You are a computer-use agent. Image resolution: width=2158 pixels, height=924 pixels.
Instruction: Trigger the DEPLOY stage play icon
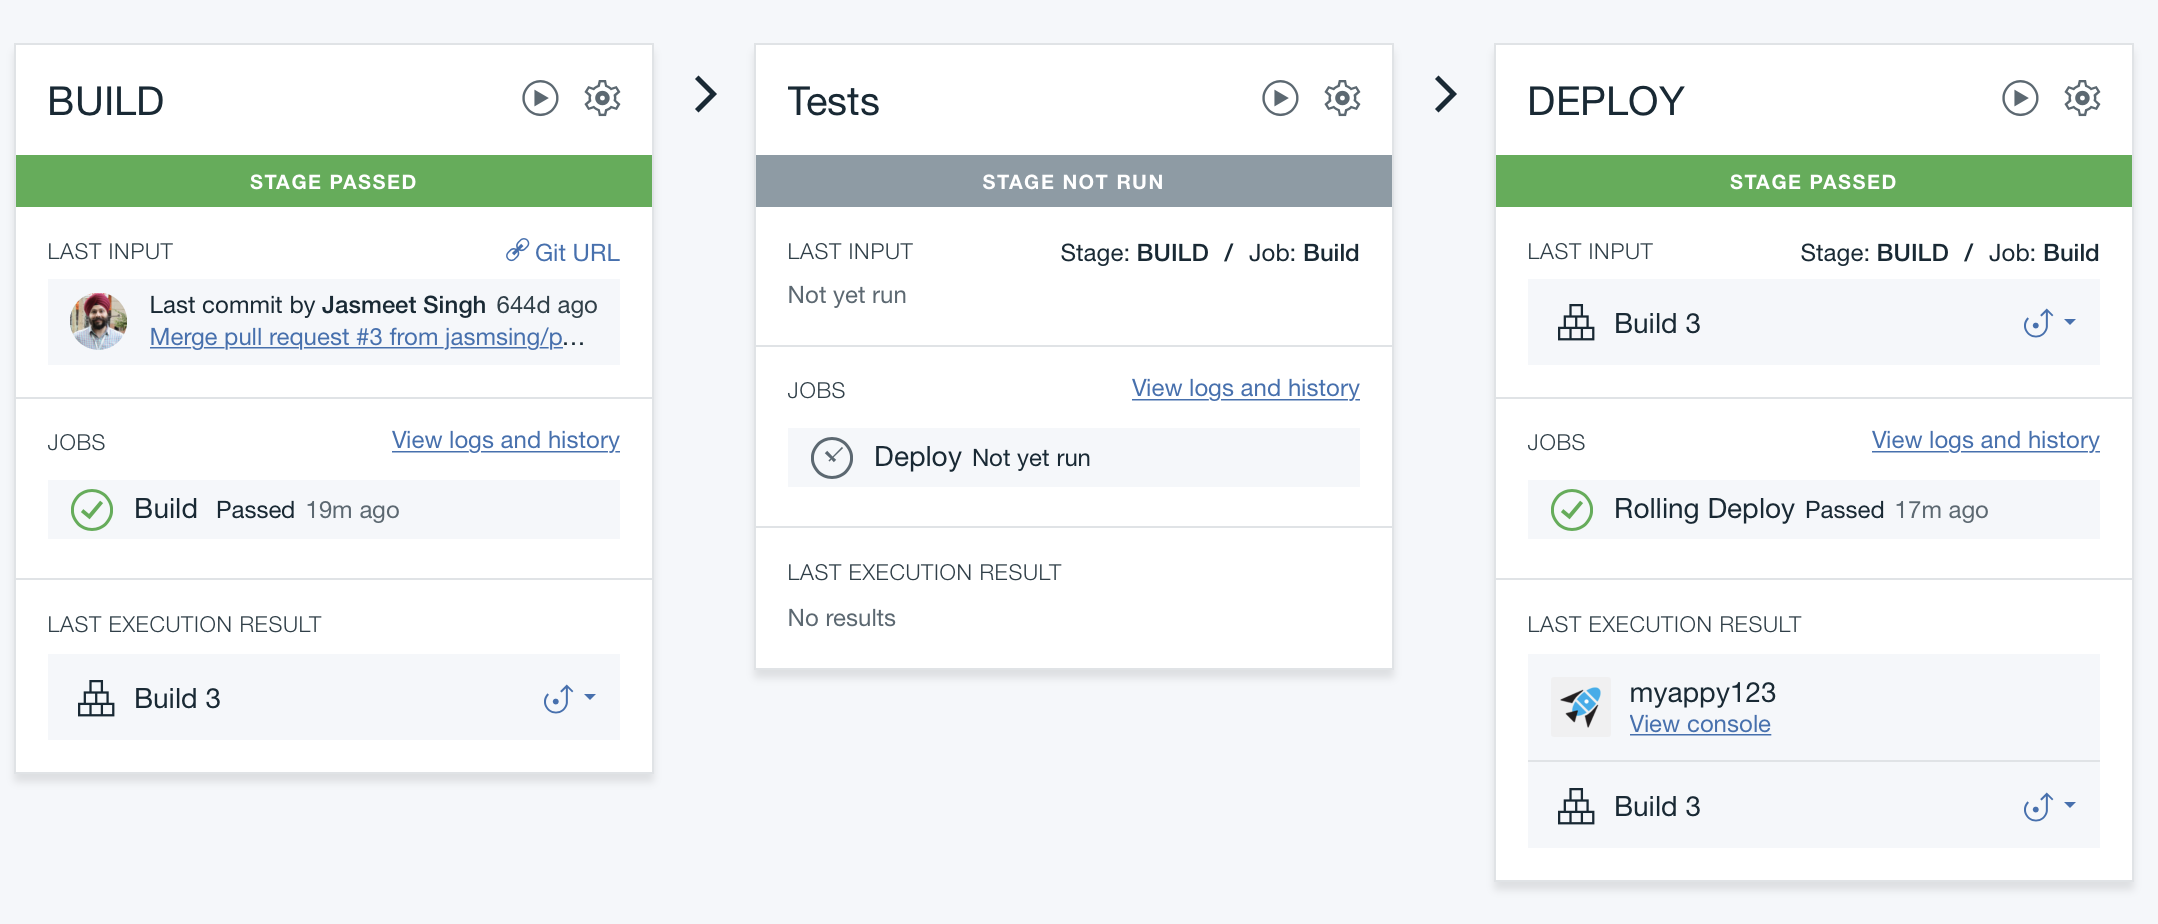click(2021, 97)
